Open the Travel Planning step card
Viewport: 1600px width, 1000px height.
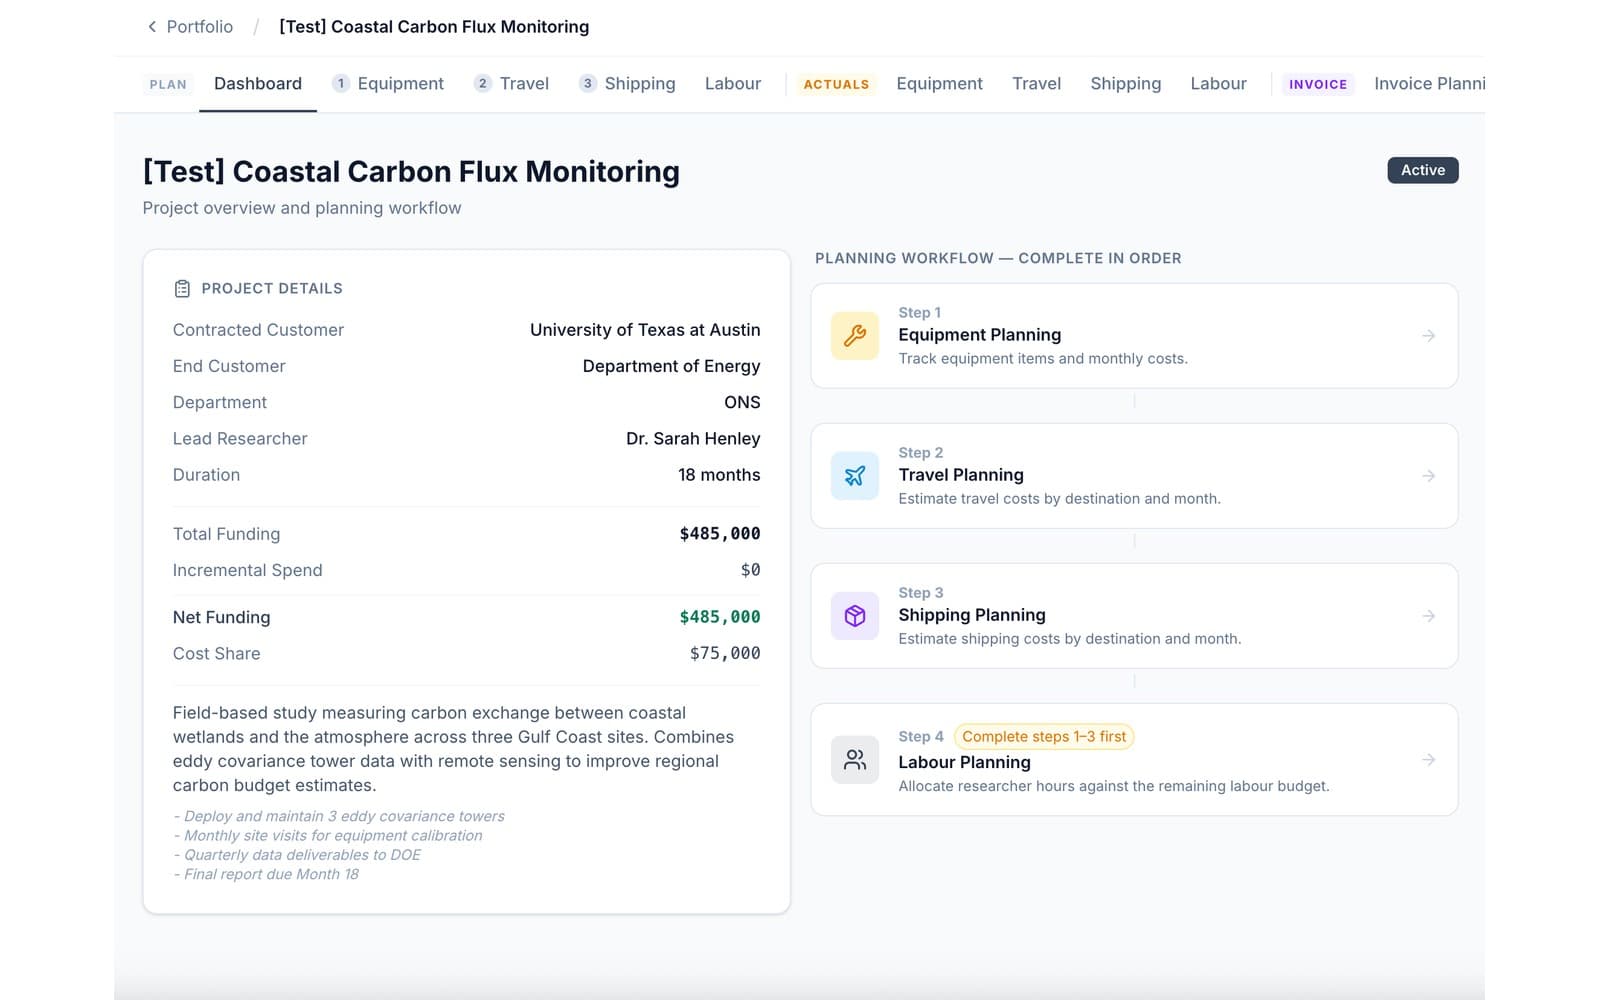1134,476
